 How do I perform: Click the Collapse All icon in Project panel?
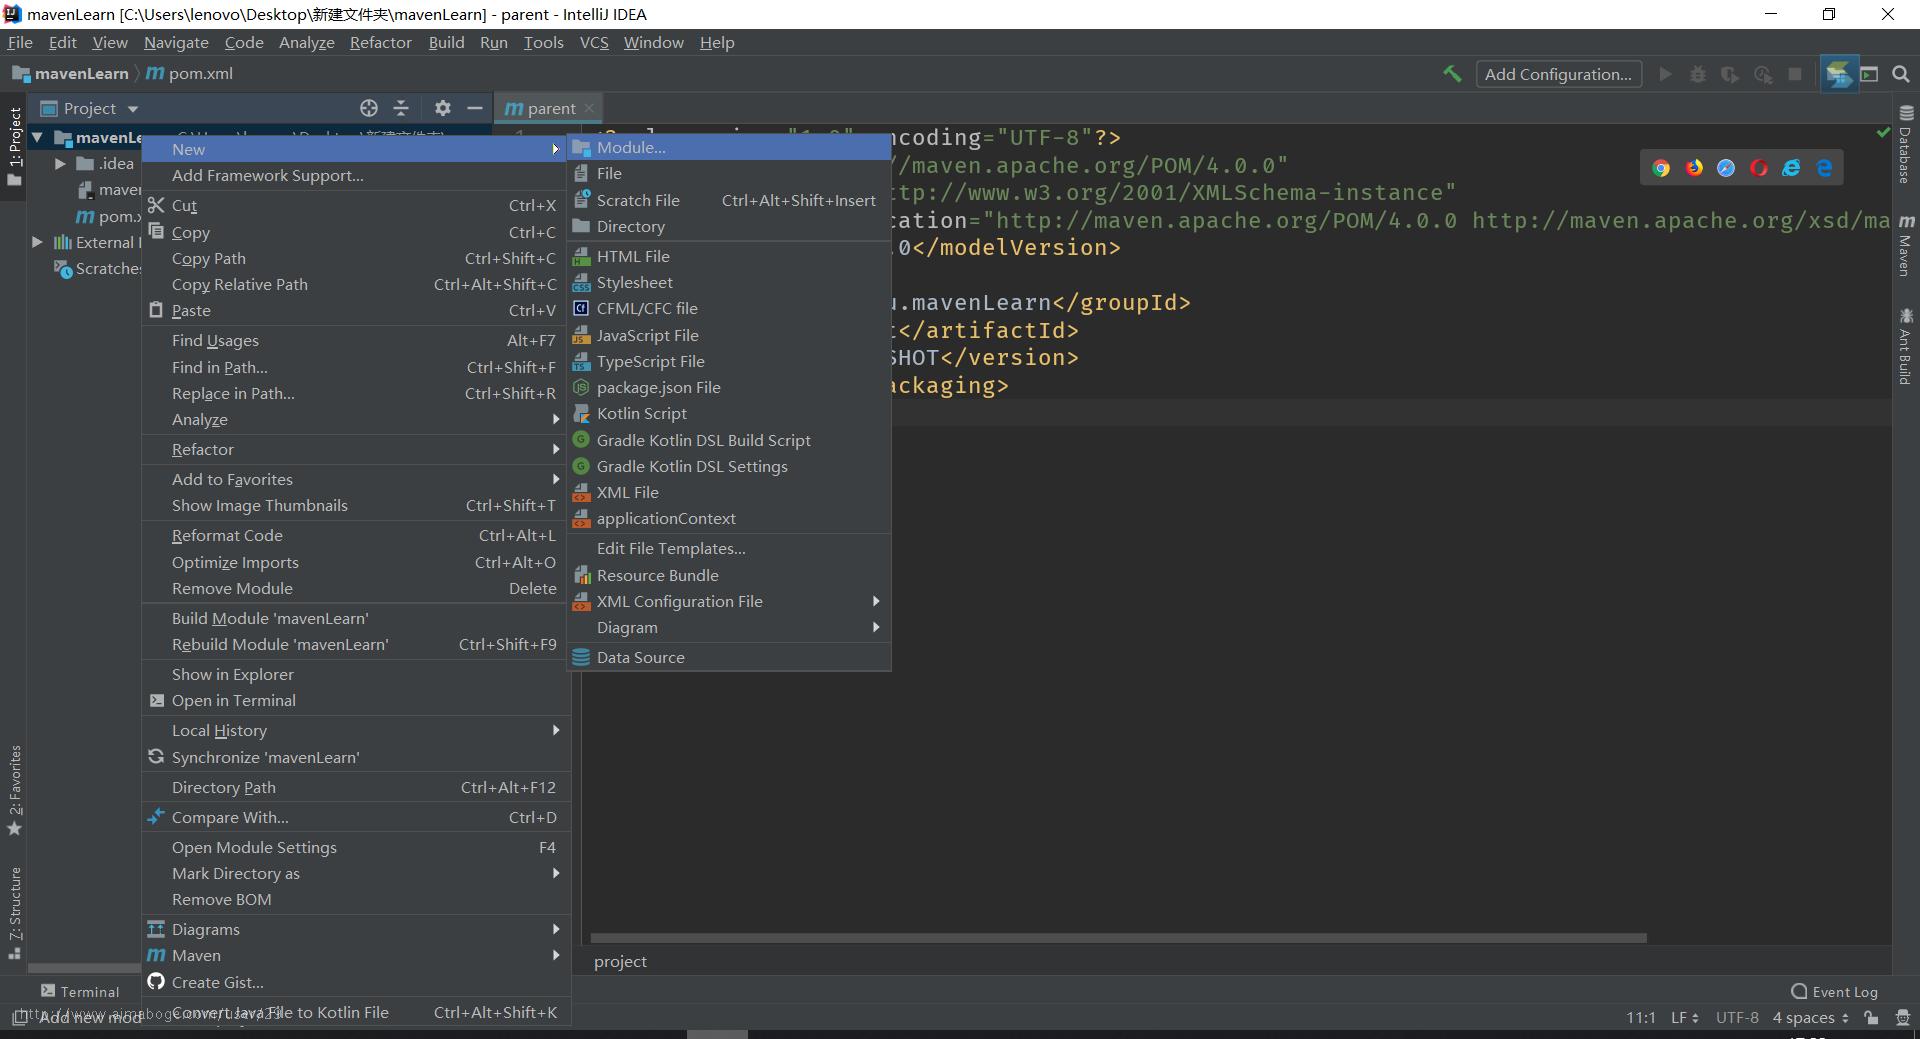[x=401, y=108]
